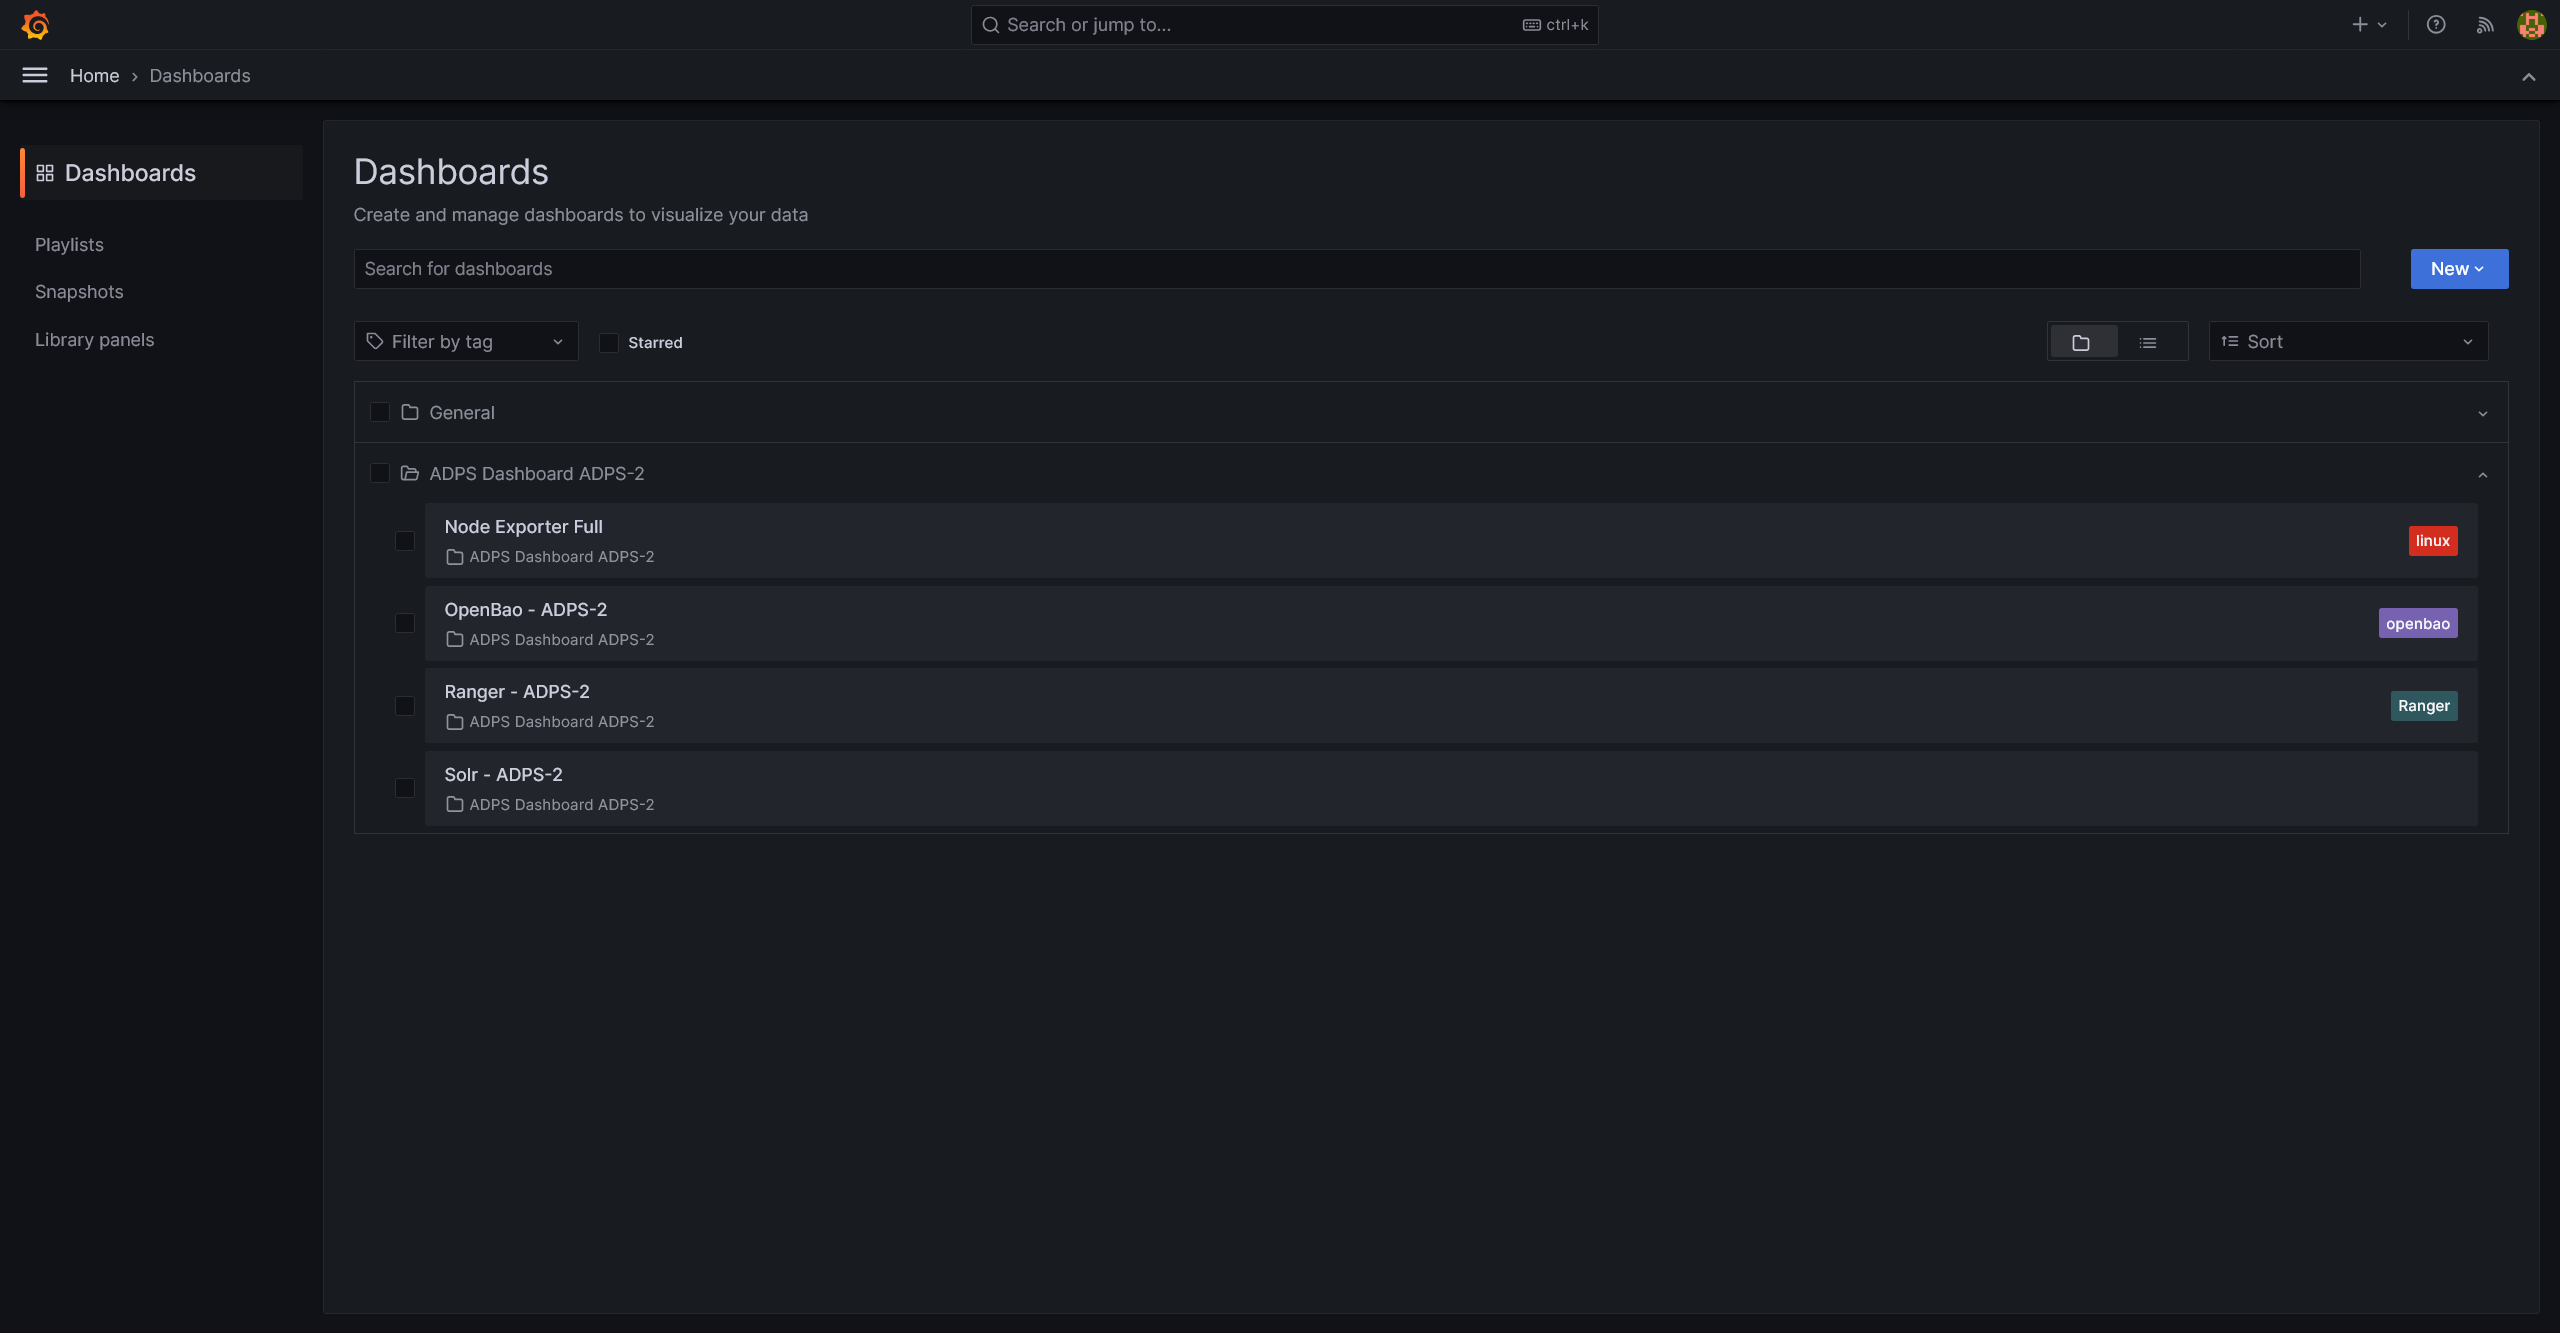Select Snapshots in the sidebar
The image size is (2560, 1333).
pos(80,291)
